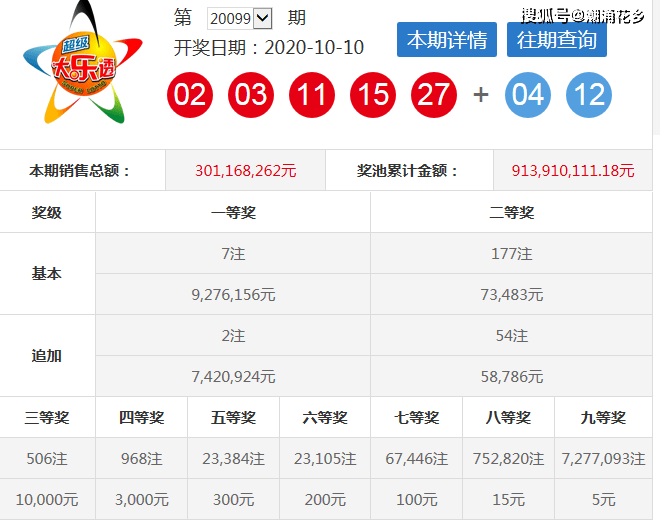Click the 23,105注 cell
Image resolution: width=660 pixels, height=520 pixels.
(325, 459)
